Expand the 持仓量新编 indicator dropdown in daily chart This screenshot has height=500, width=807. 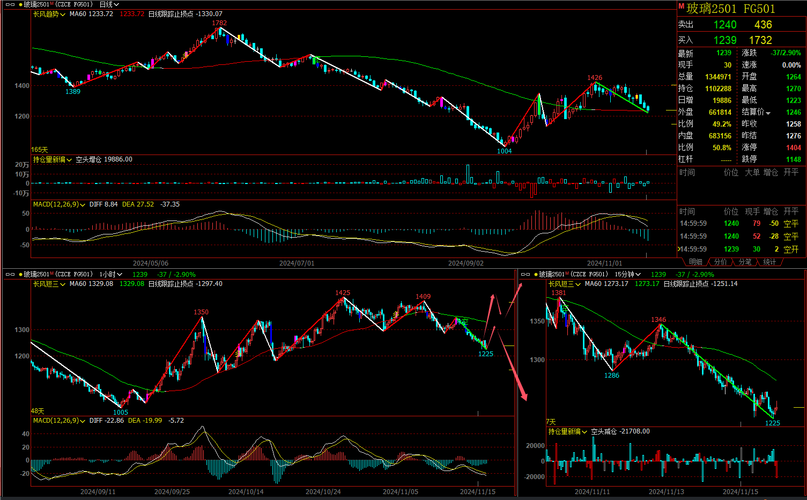point(70,158)
